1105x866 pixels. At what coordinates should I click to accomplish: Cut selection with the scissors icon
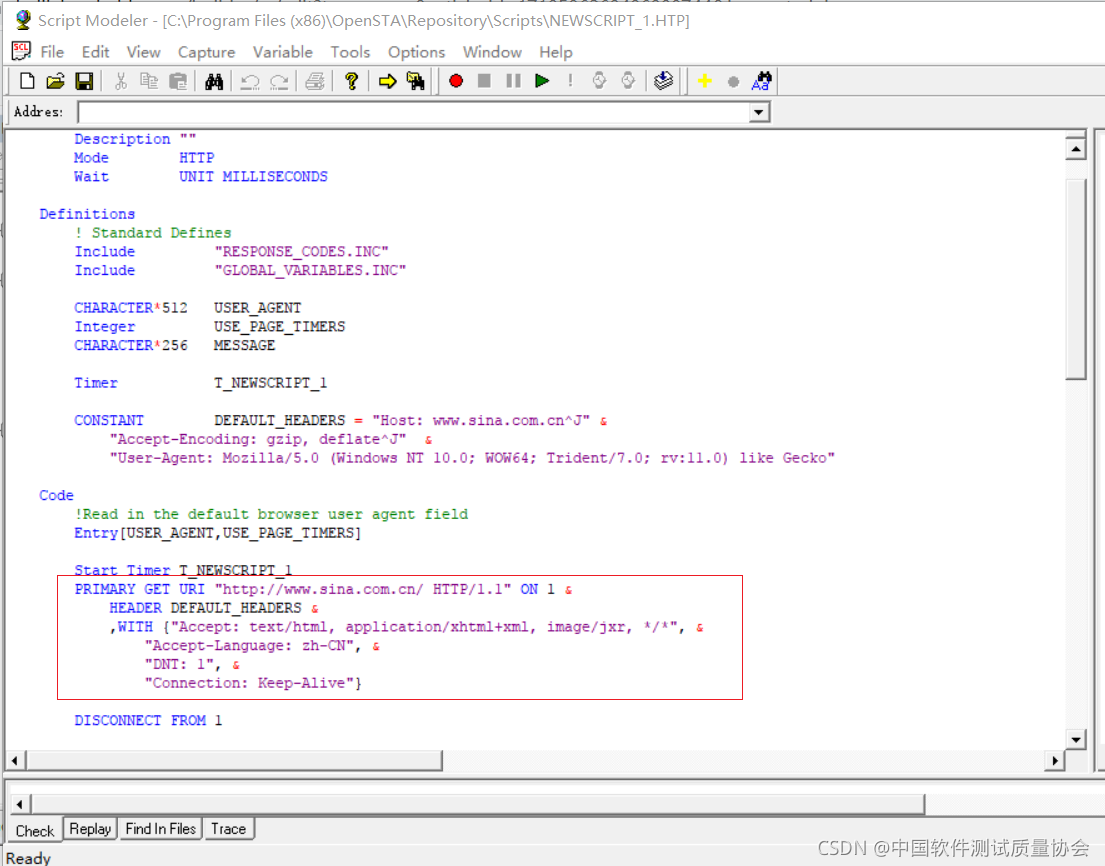(x=121, y=81)
